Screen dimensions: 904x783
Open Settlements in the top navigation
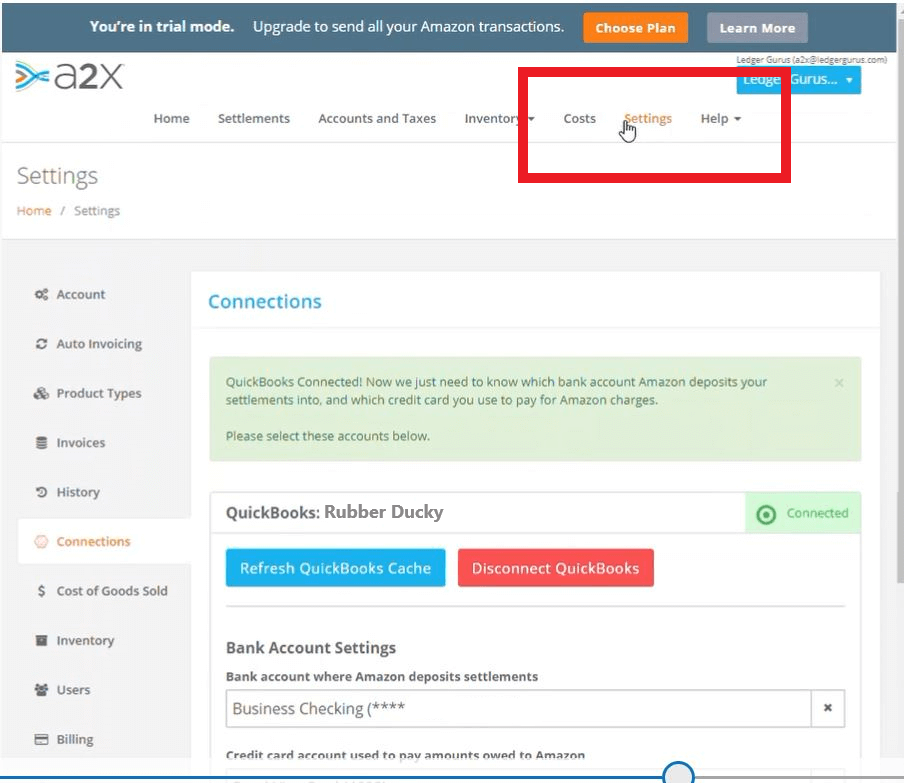254,119
